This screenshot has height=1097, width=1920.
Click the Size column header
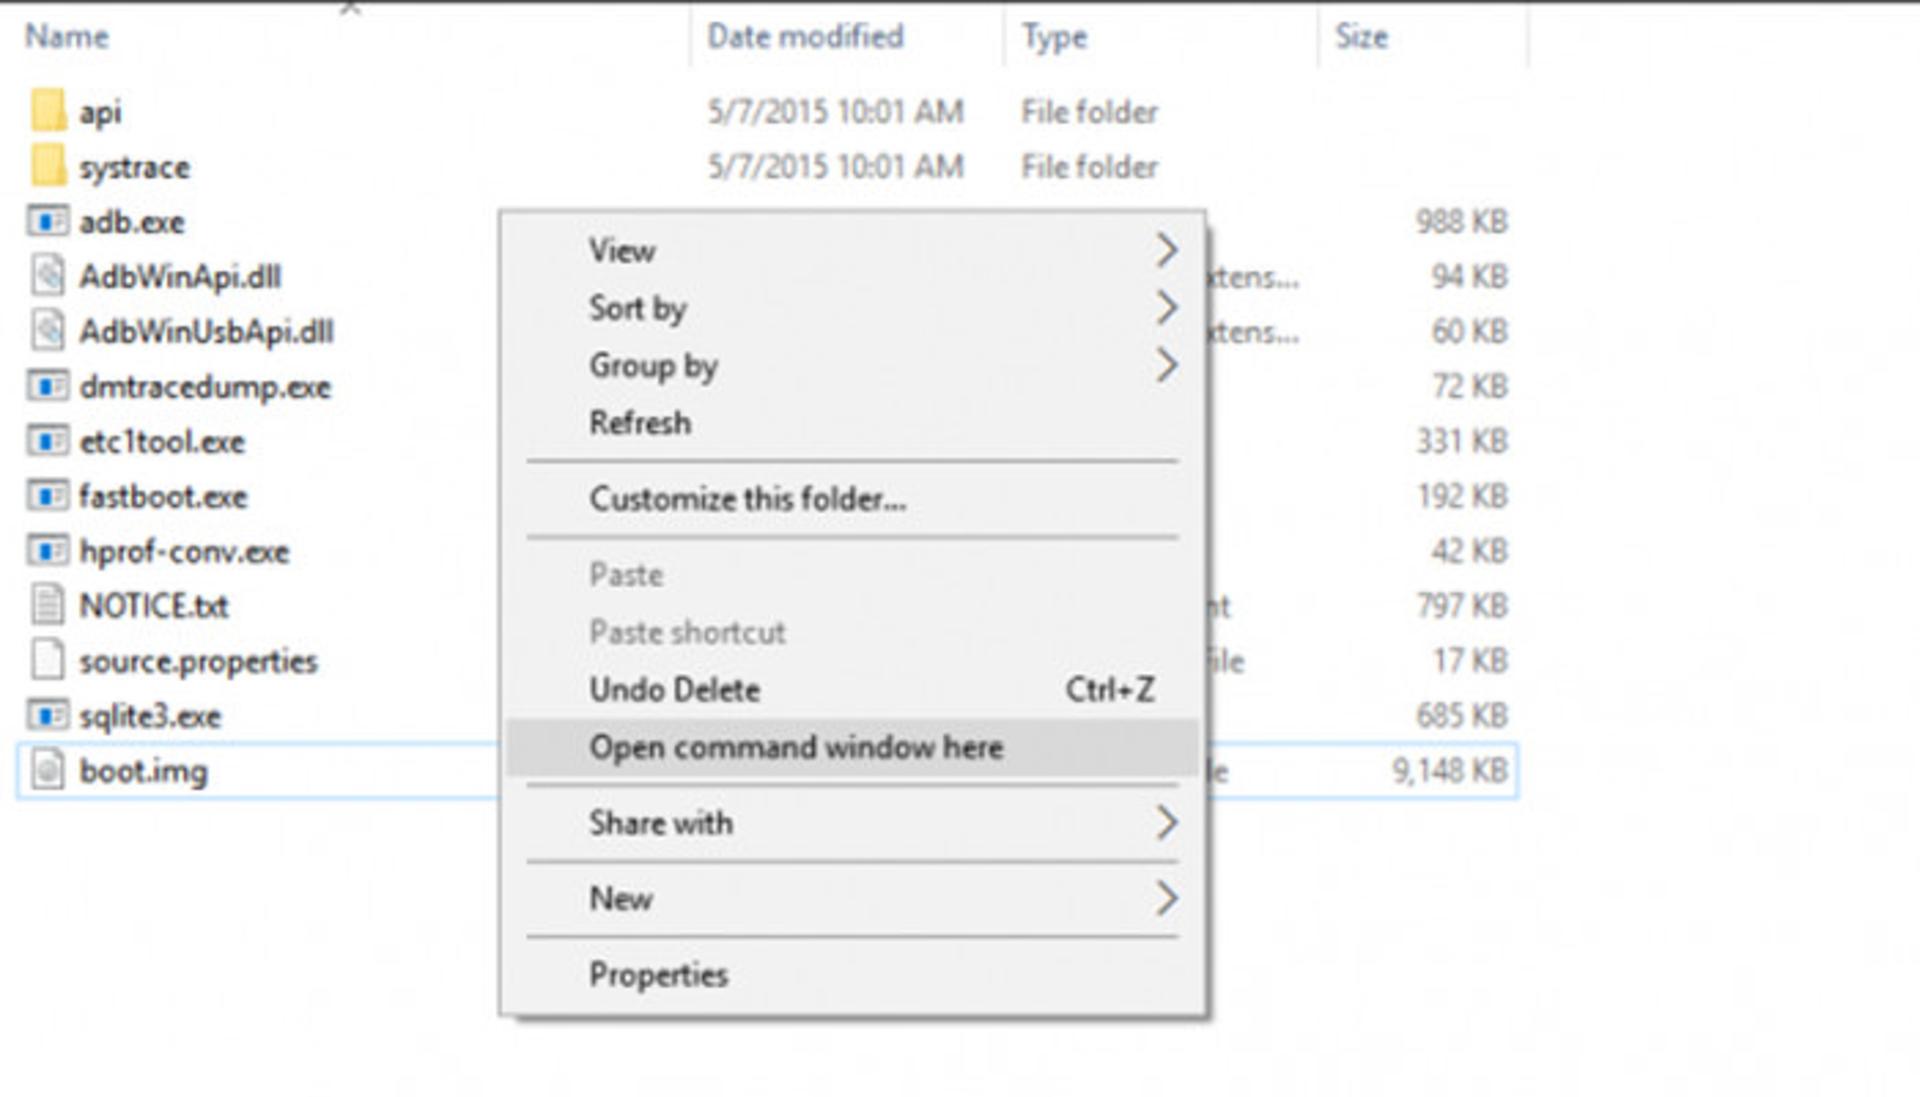[1362, 37]
